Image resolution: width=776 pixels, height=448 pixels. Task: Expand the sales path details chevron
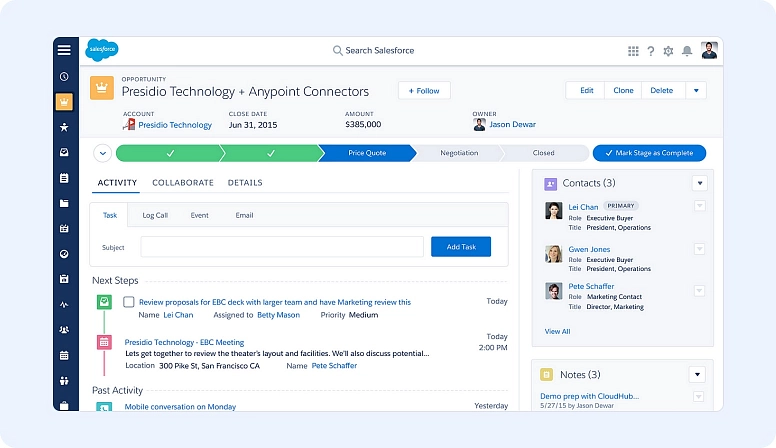[x=102, y=153]
